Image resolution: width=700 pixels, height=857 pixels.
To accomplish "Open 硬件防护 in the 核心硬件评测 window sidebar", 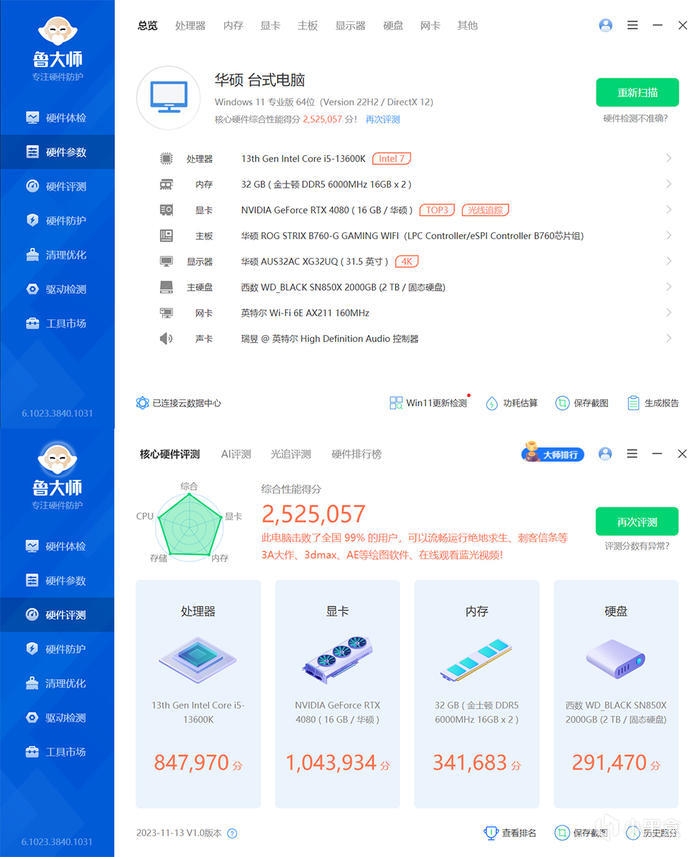I will [57, 649].
